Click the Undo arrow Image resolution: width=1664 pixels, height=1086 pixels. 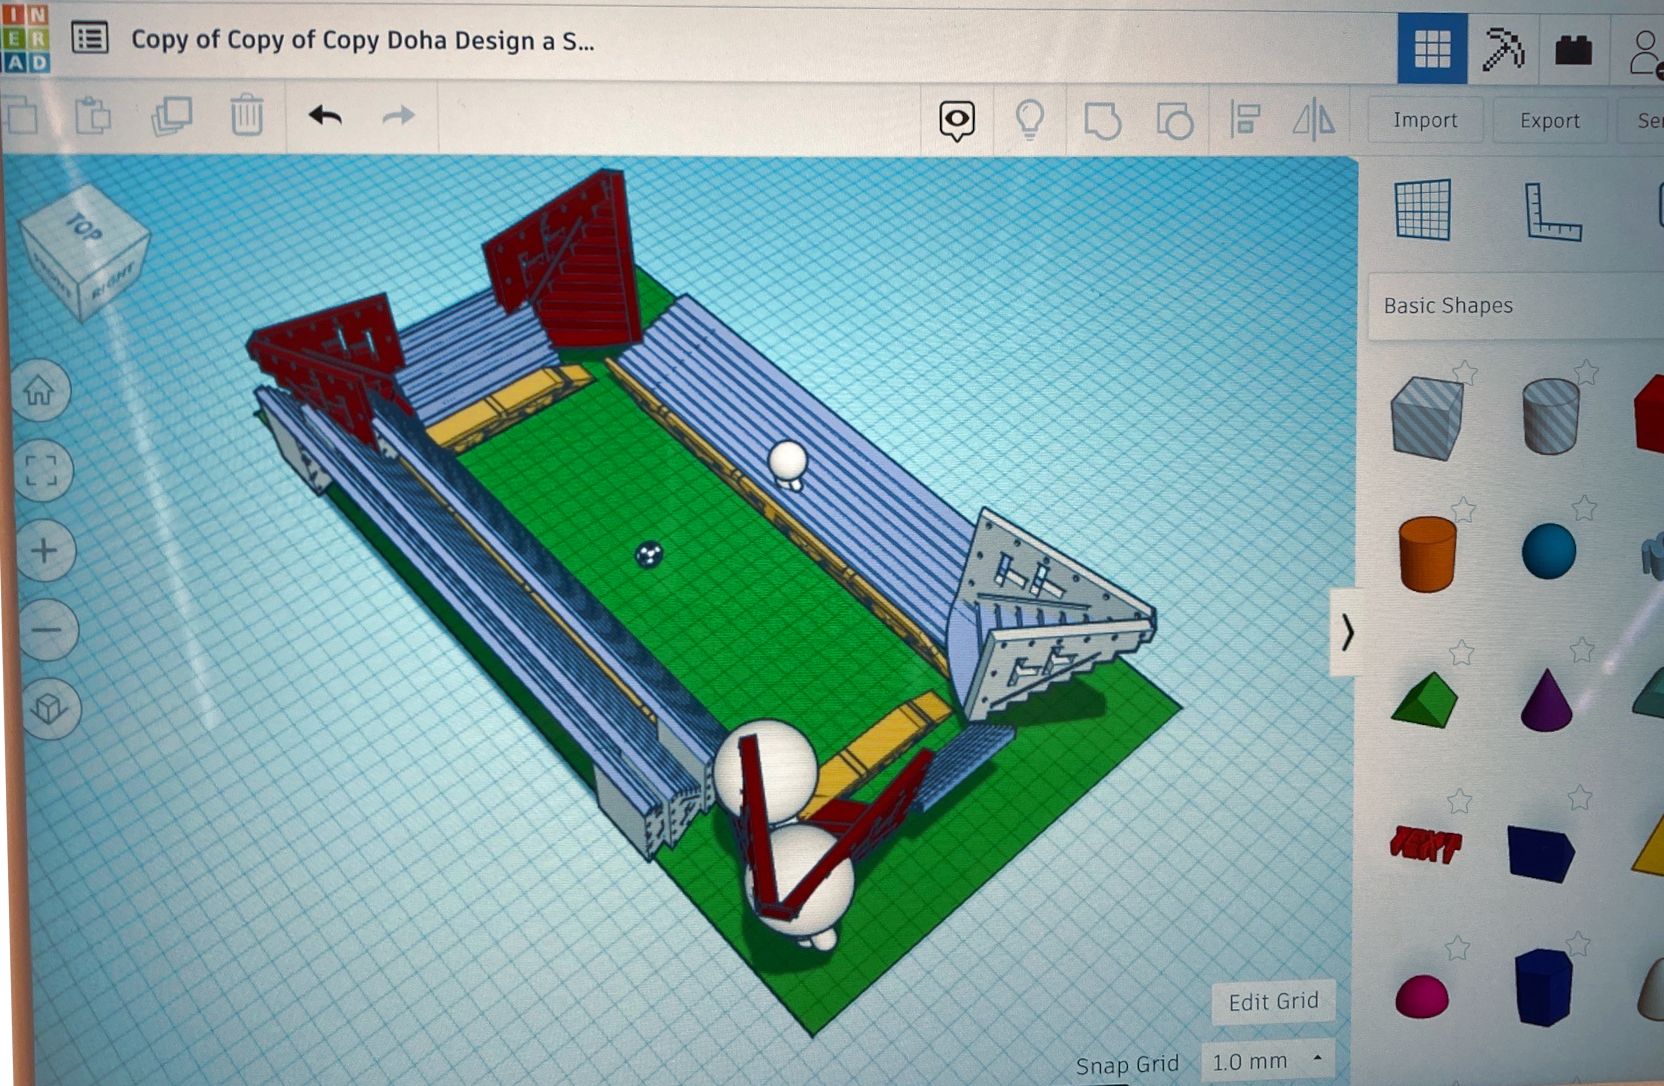pos(323,117)
